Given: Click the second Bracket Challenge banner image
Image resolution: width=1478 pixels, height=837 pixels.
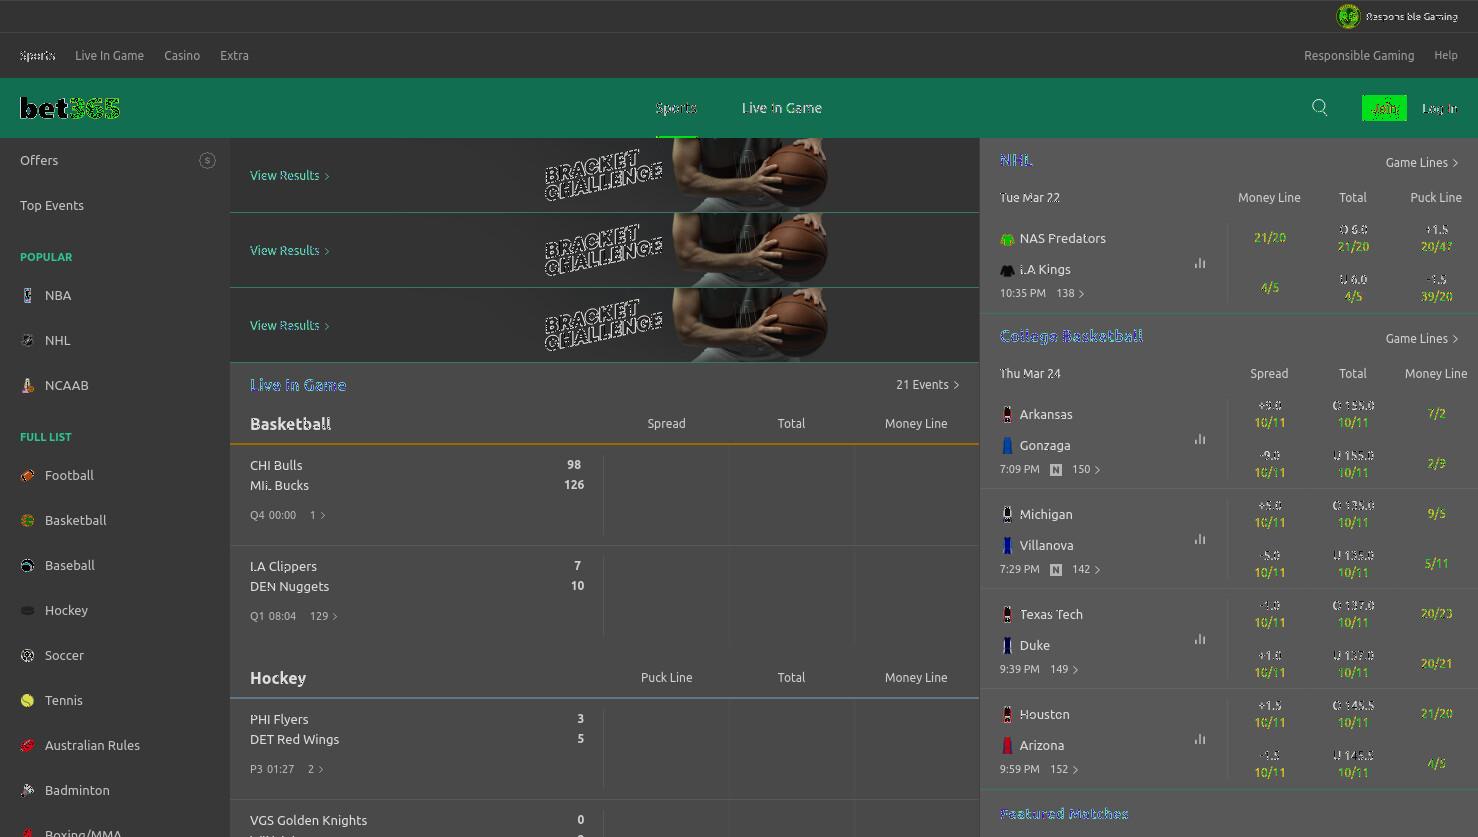Looking at the screenshot, I should point(685,250).
